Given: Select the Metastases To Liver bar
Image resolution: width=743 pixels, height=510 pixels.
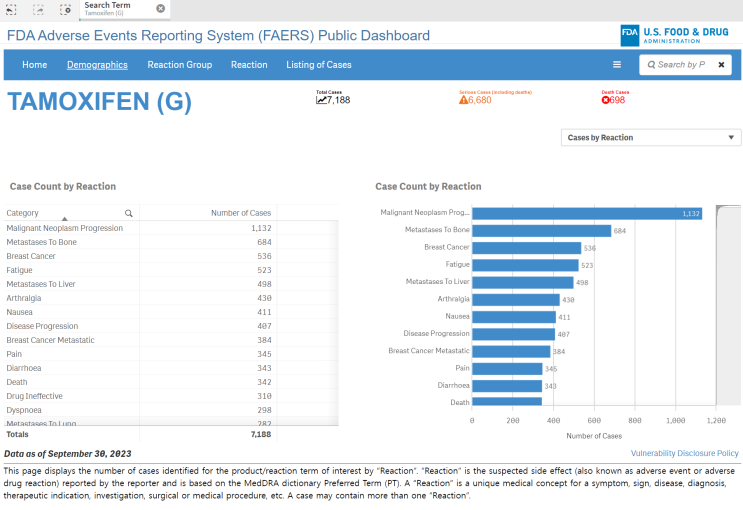Looking at the screenshot, I should coord(523,282).
